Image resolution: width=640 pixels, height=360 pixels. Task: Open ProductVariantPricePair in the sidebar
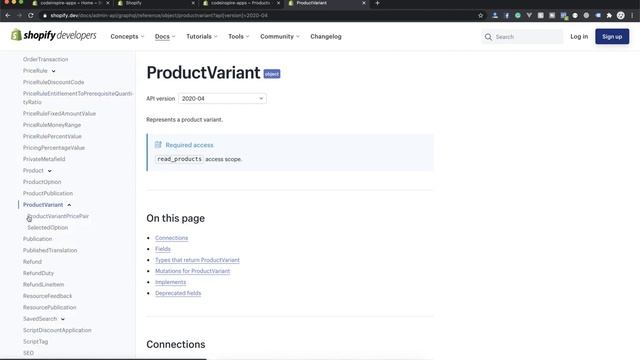(58, 216)
